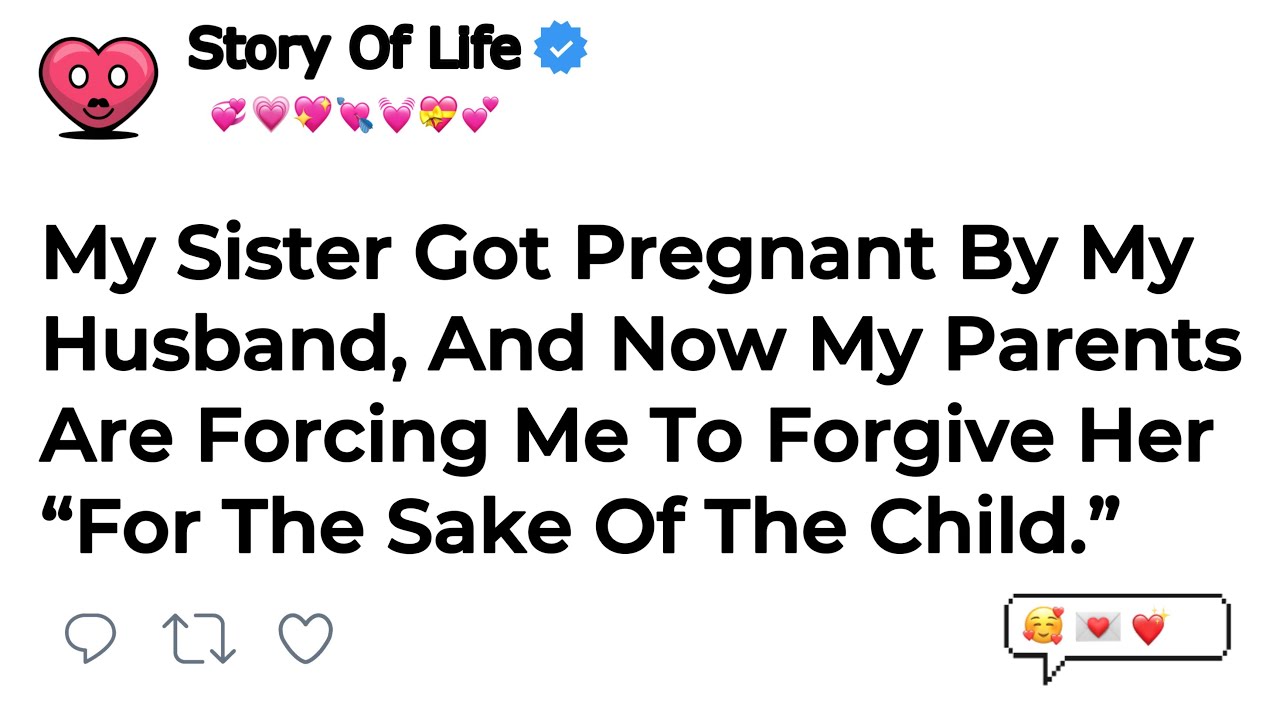The image size is (1280, 720).
Task: Click the red heart emoji in pixel bubble
Action: coord(1149,628)
